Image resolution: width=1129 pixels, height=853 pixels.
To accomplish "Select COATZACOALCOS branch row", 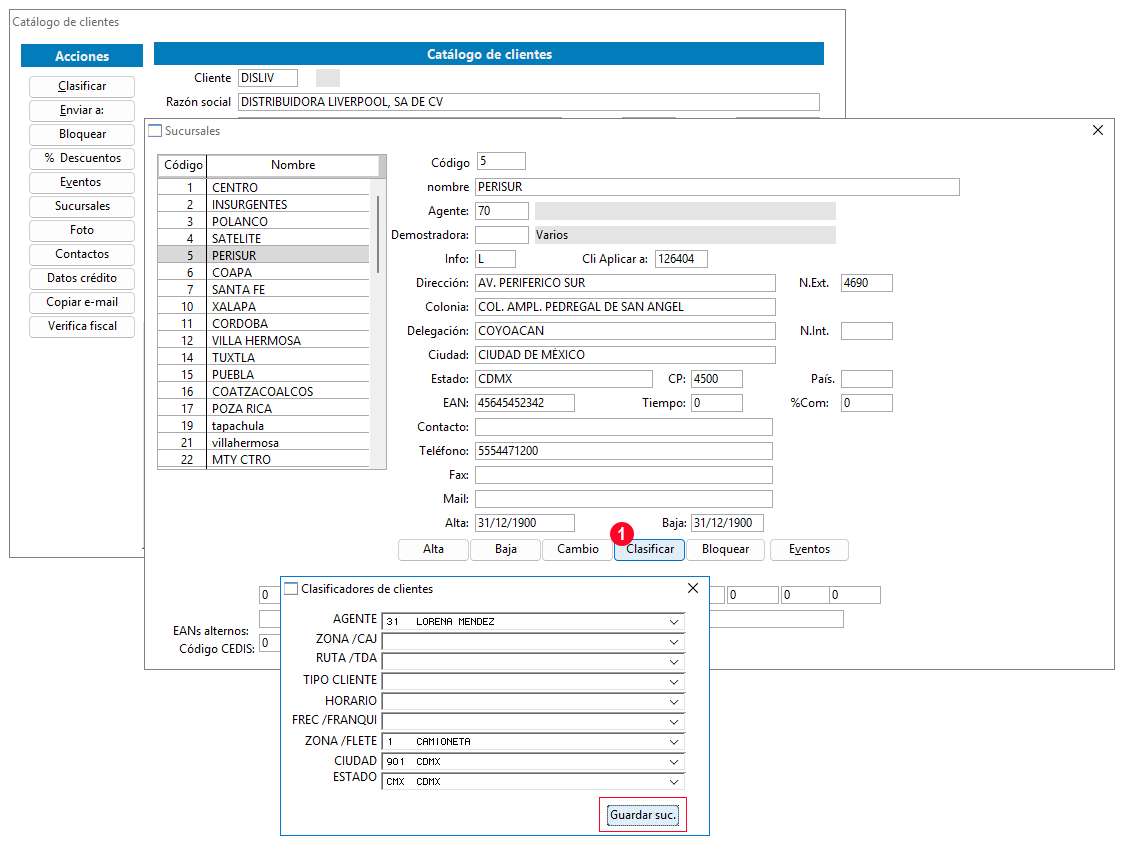I will click(264, 392).
